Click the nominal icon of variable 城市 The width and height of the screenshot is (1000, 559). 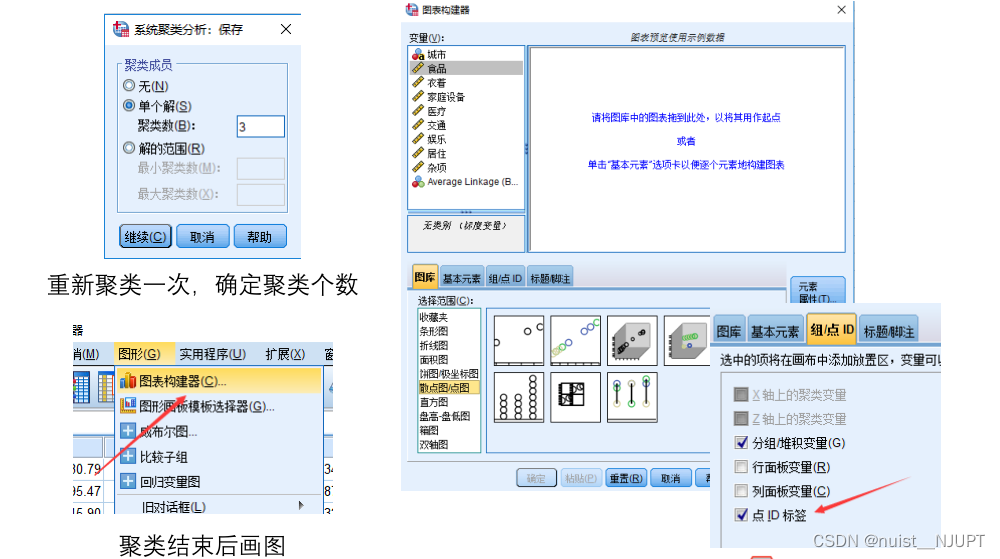(418, 54)
